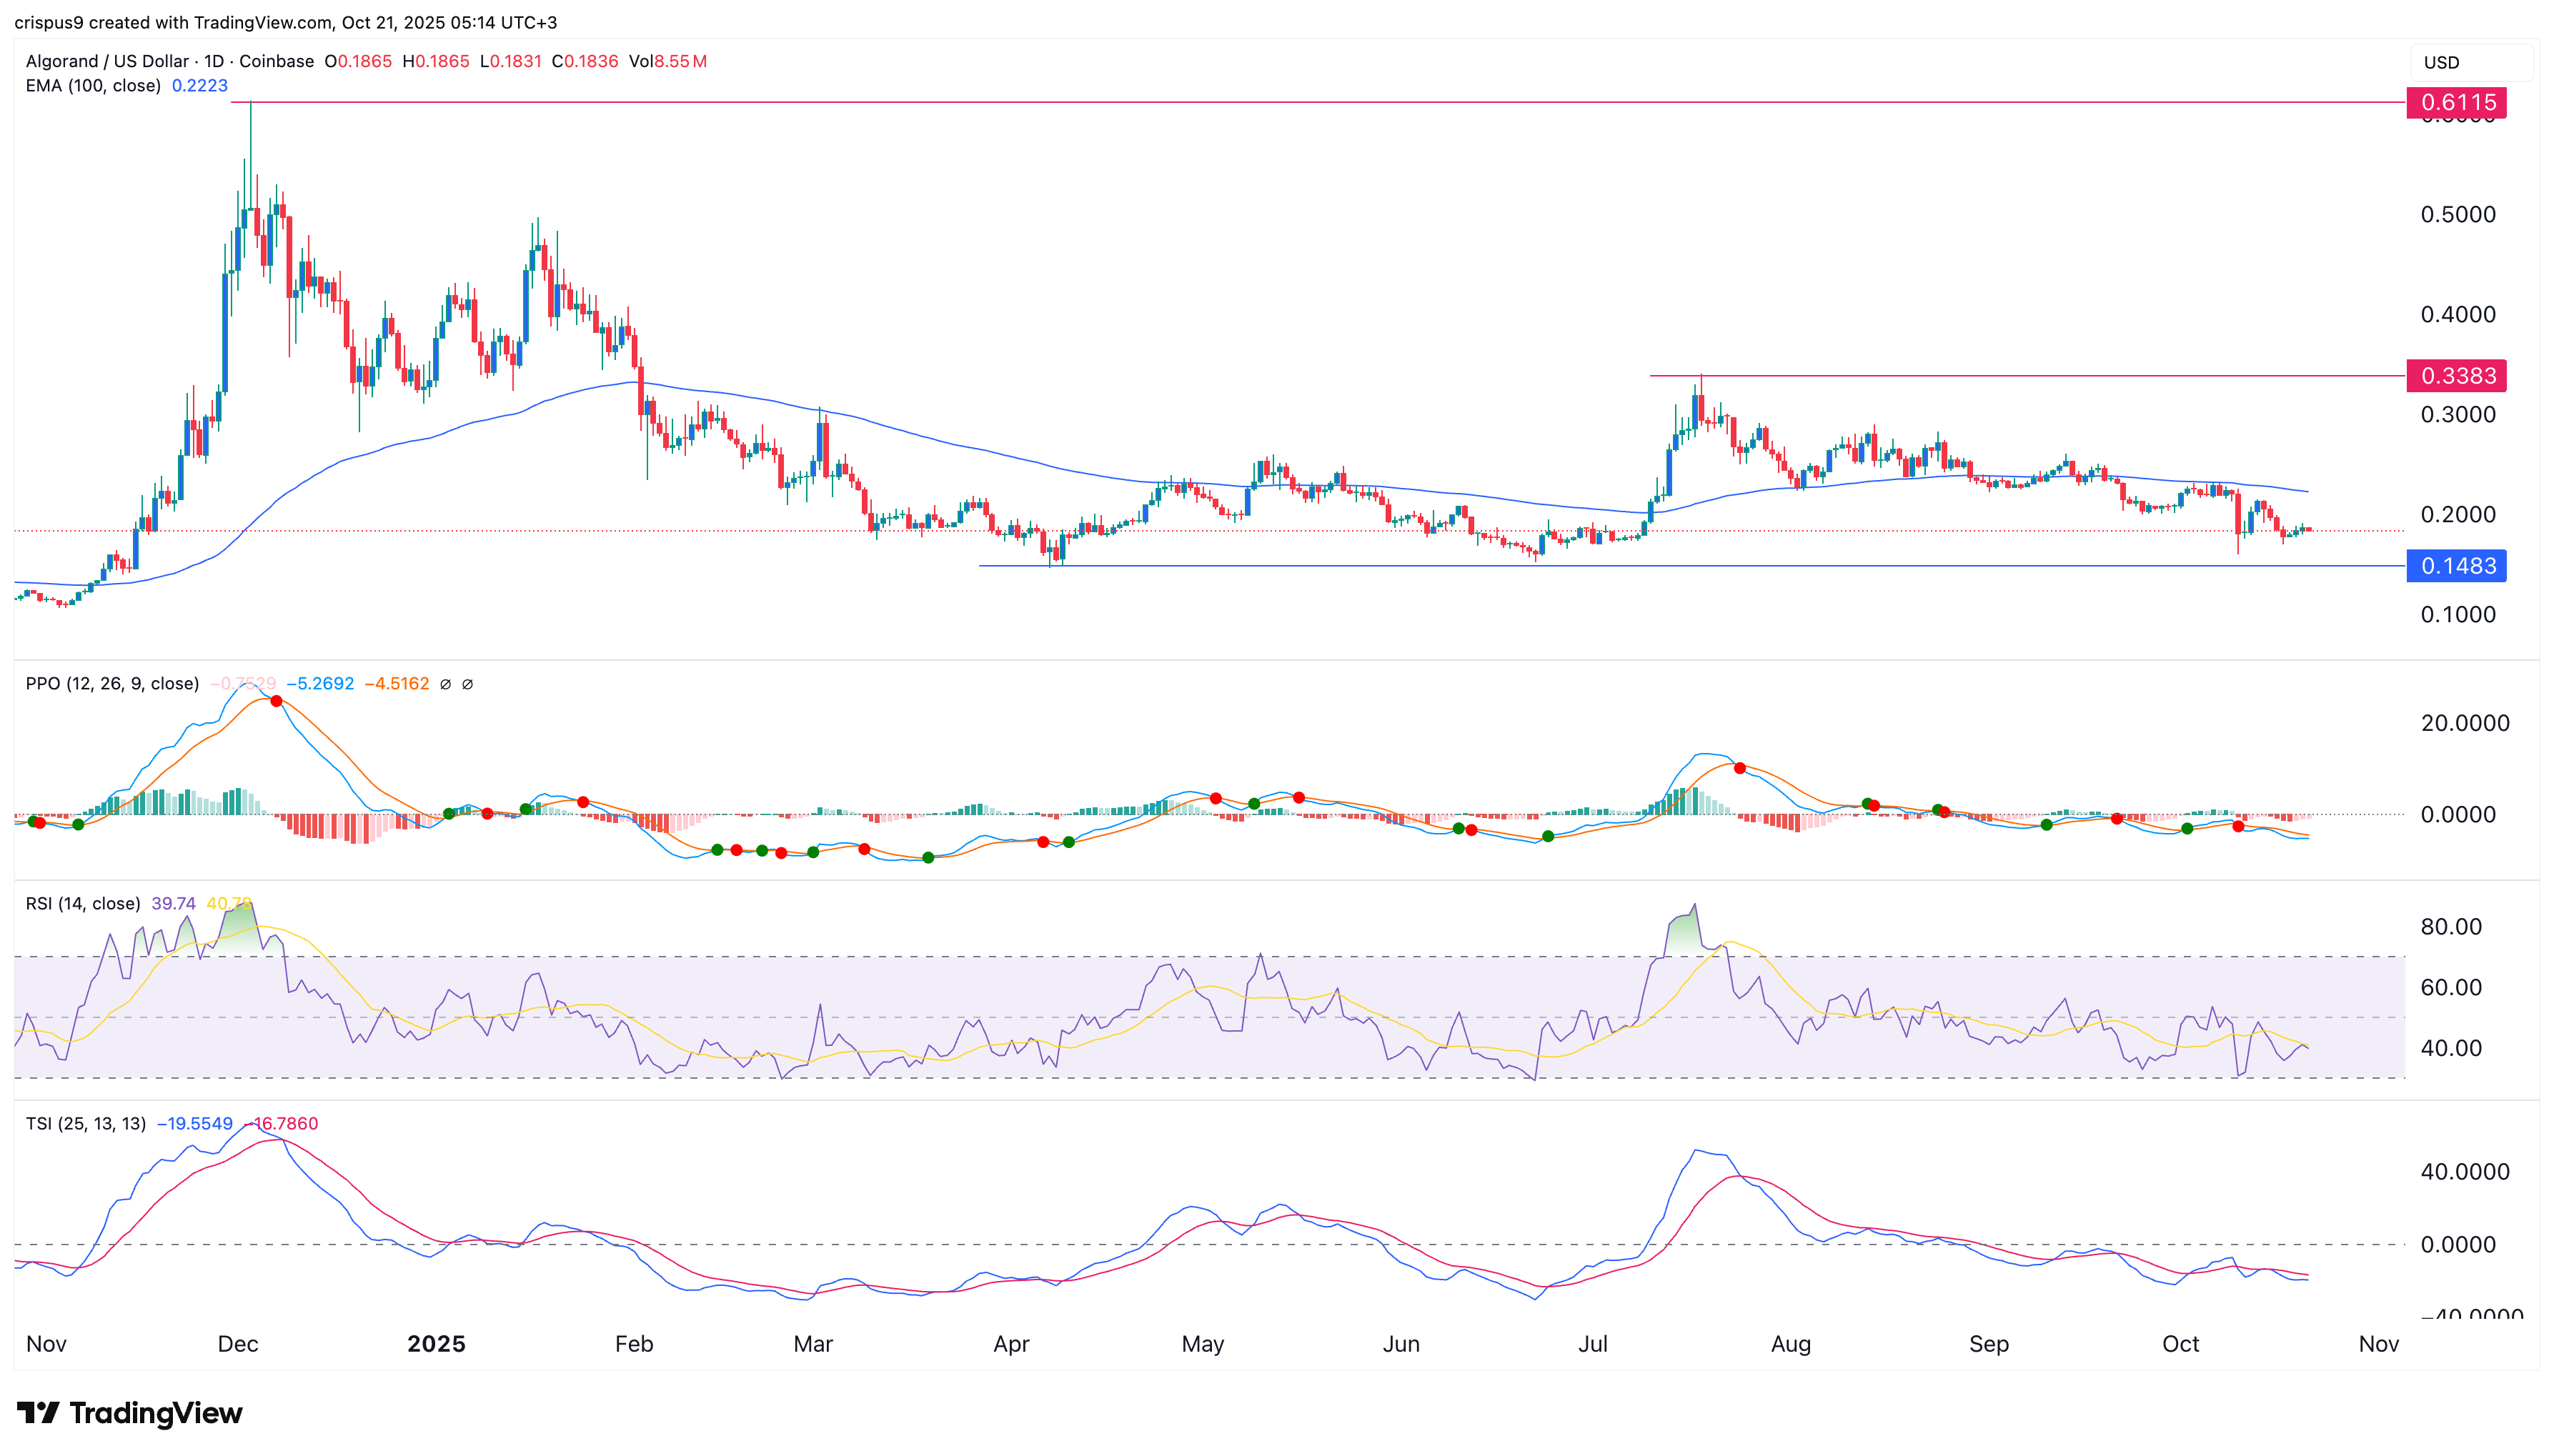Select the TSI (25, 13, 13) indicator legend
The image size is (2554, 1456).
(85, 1124)
